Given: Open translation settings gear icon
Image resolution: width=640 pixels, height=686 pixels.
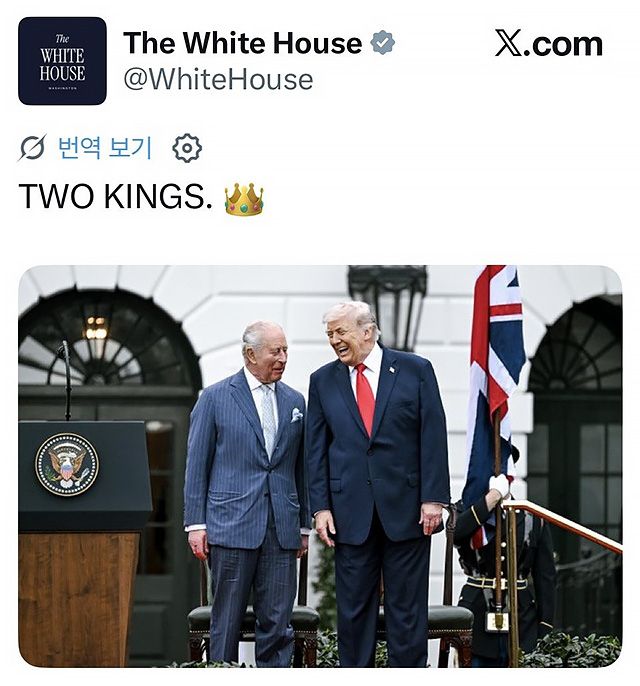Looking at the screenshot, I should click(187, 148).
